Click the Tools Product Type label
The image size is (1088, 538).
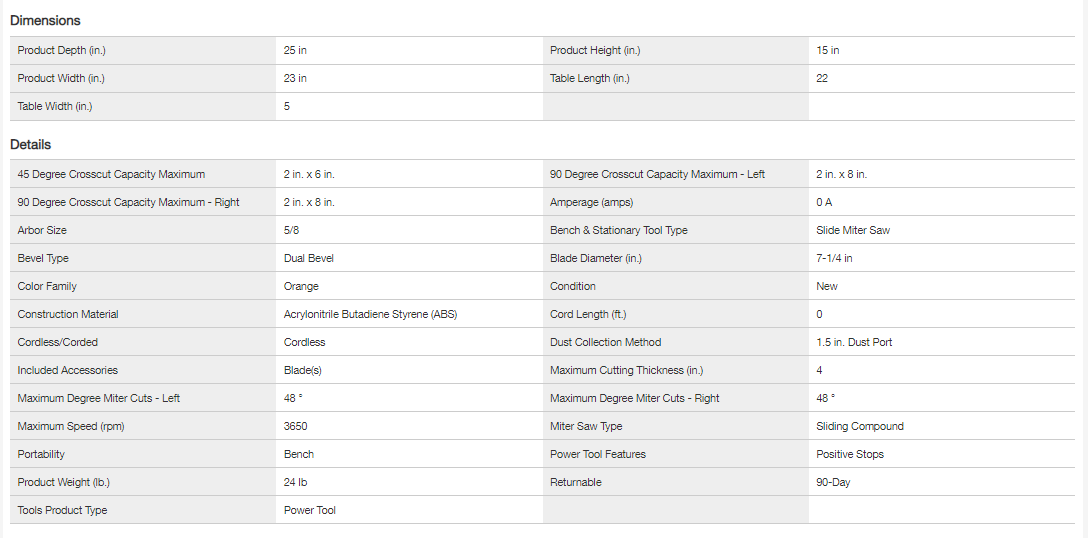62,510
